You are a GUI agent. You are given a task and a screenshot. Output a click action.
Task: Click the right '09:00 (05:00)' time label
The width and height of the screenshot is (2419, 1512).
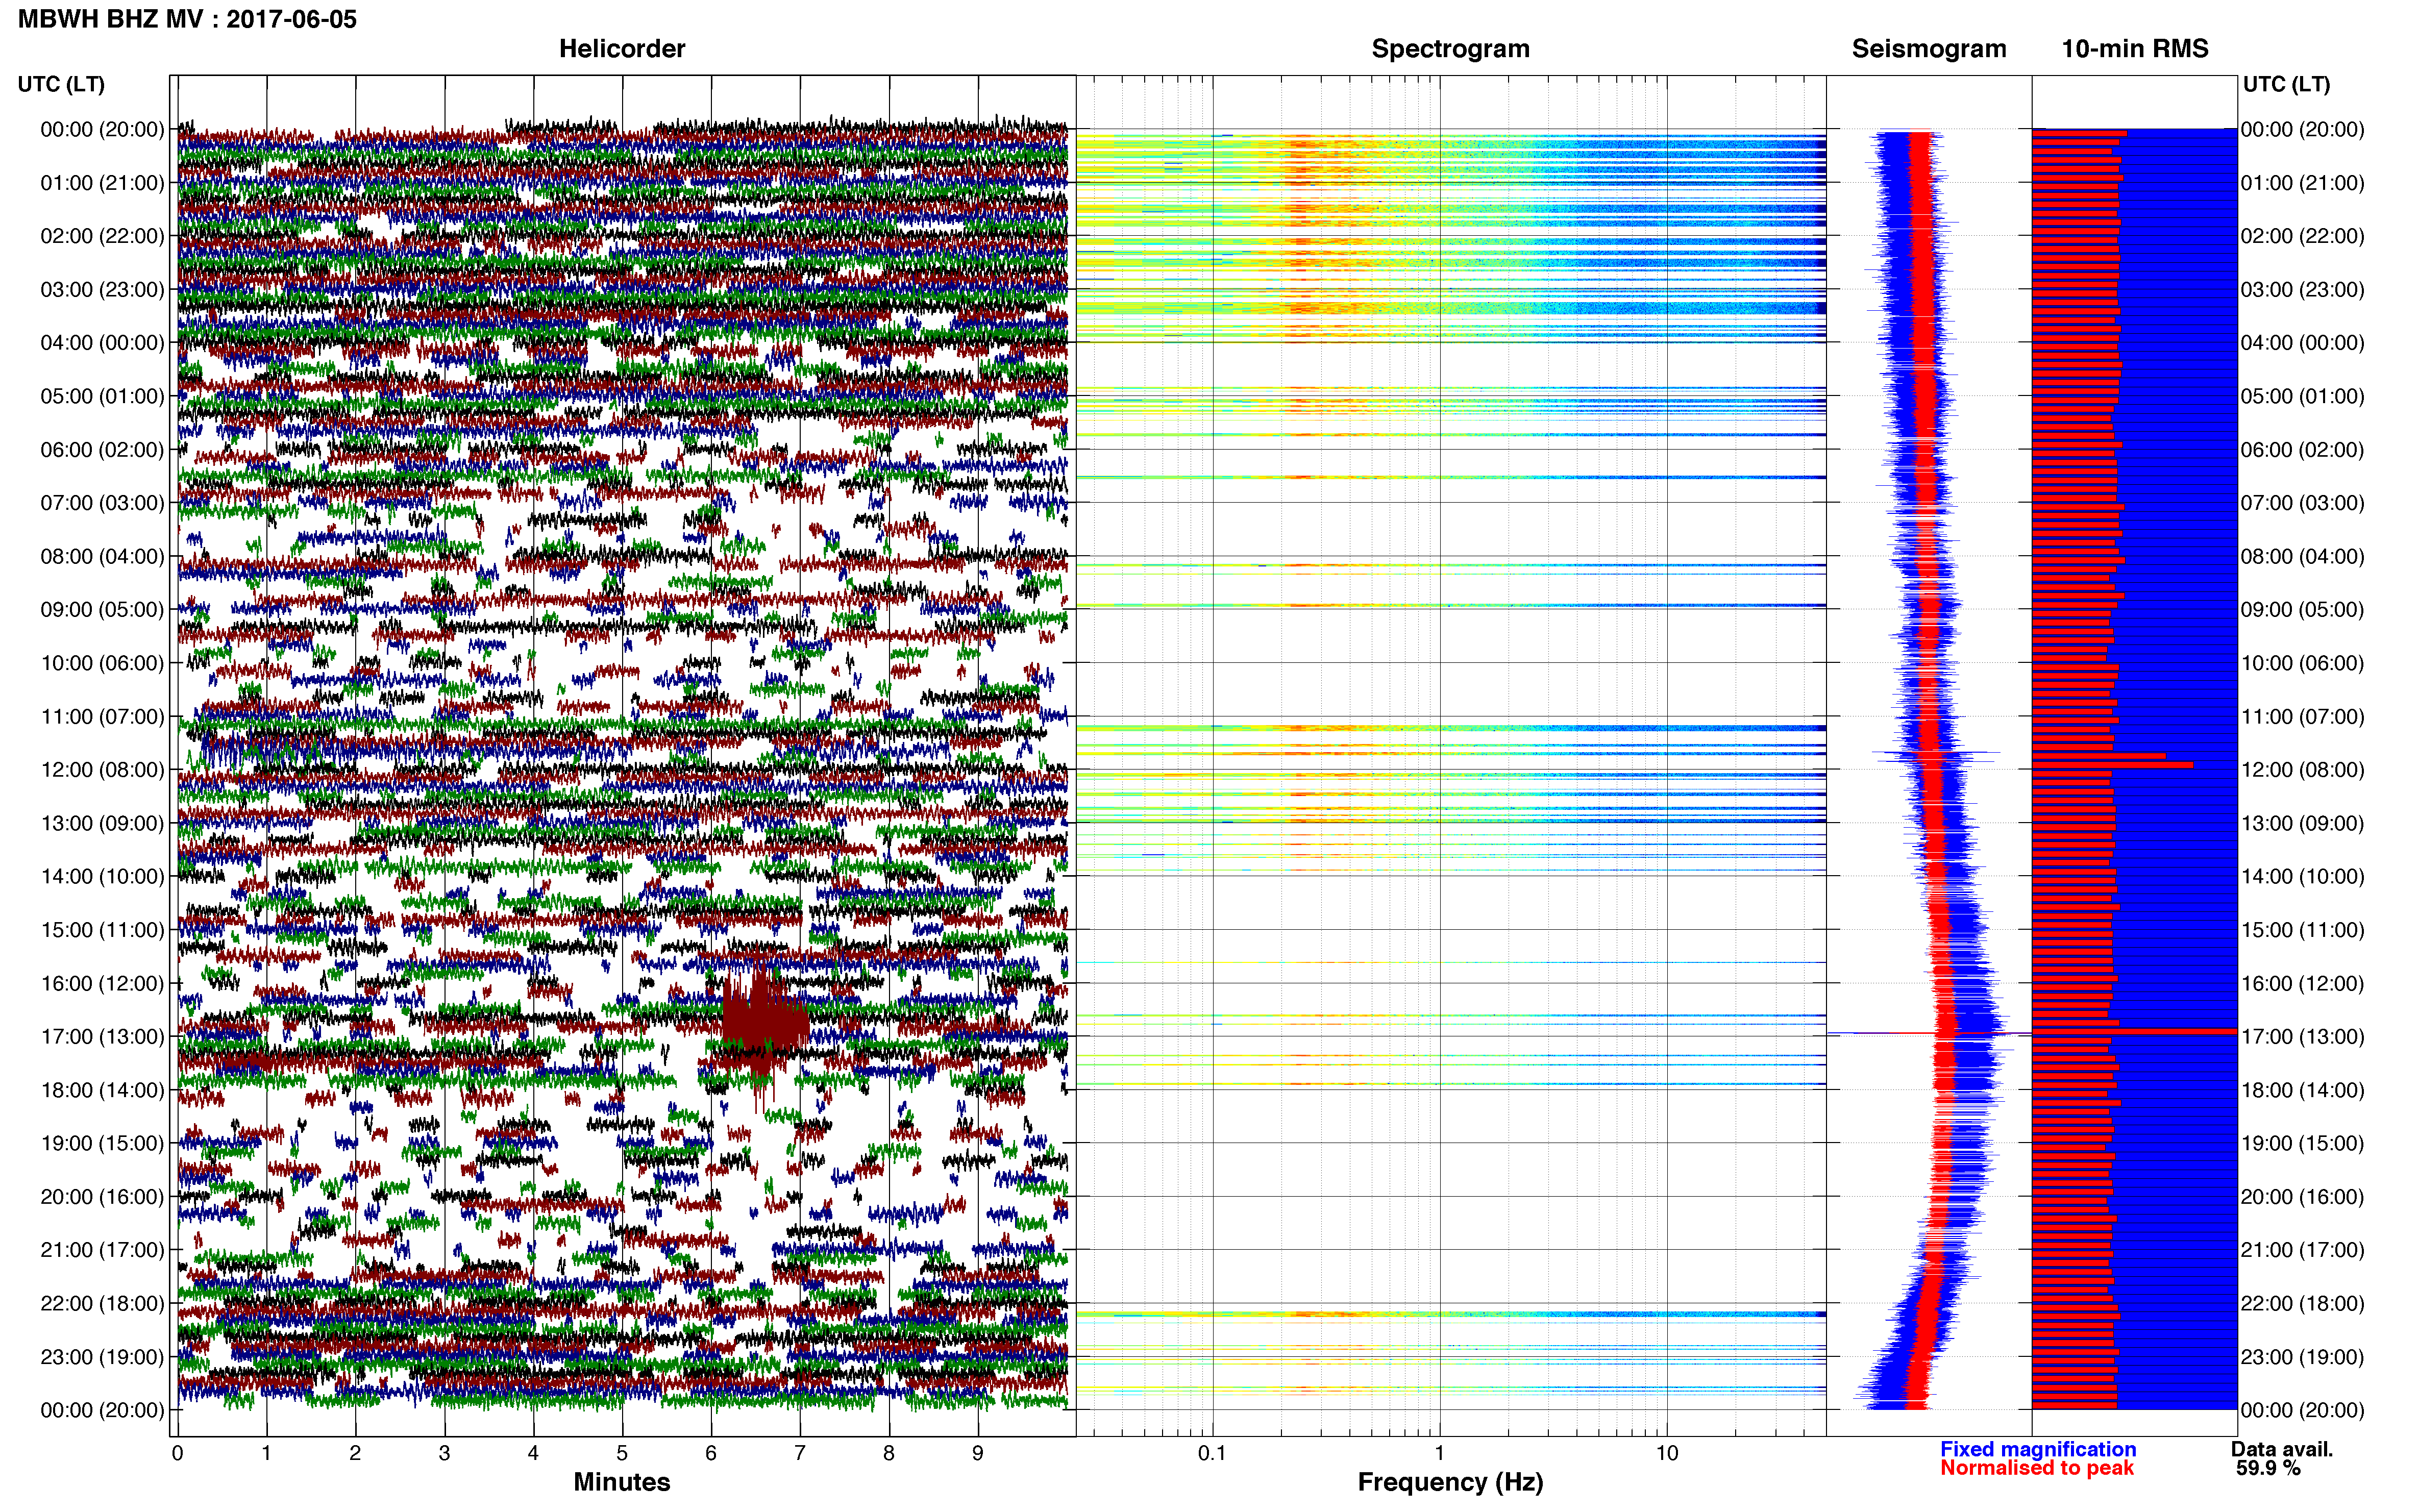[x=2303, y=610]
